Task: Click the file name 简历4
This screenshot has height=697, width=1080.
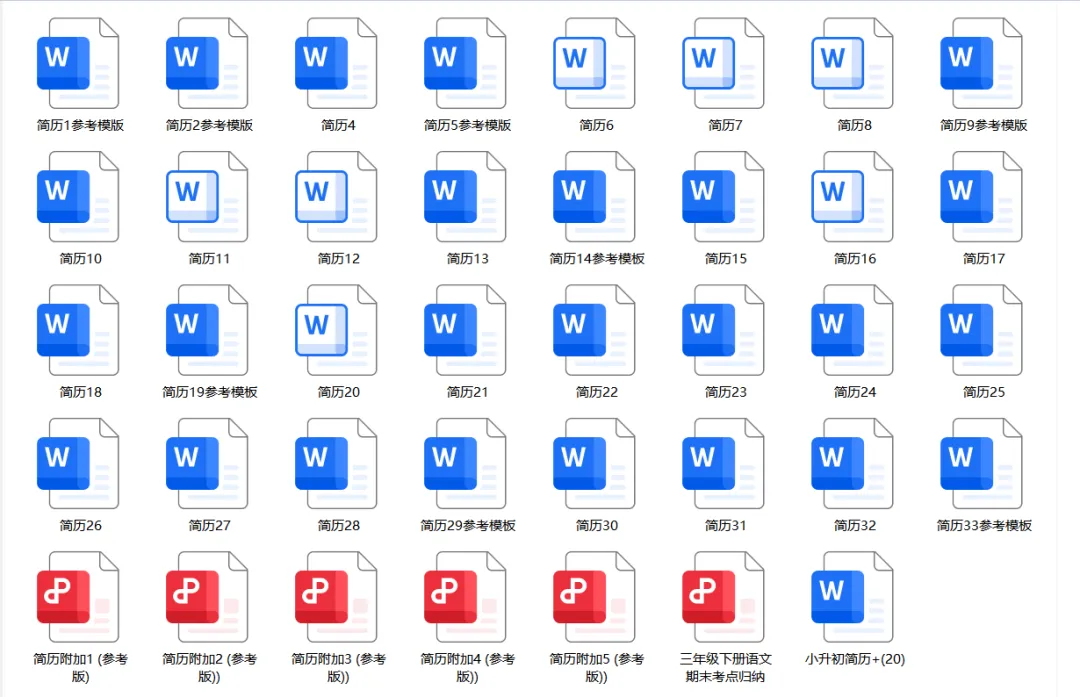Action: tap(338, 125)
